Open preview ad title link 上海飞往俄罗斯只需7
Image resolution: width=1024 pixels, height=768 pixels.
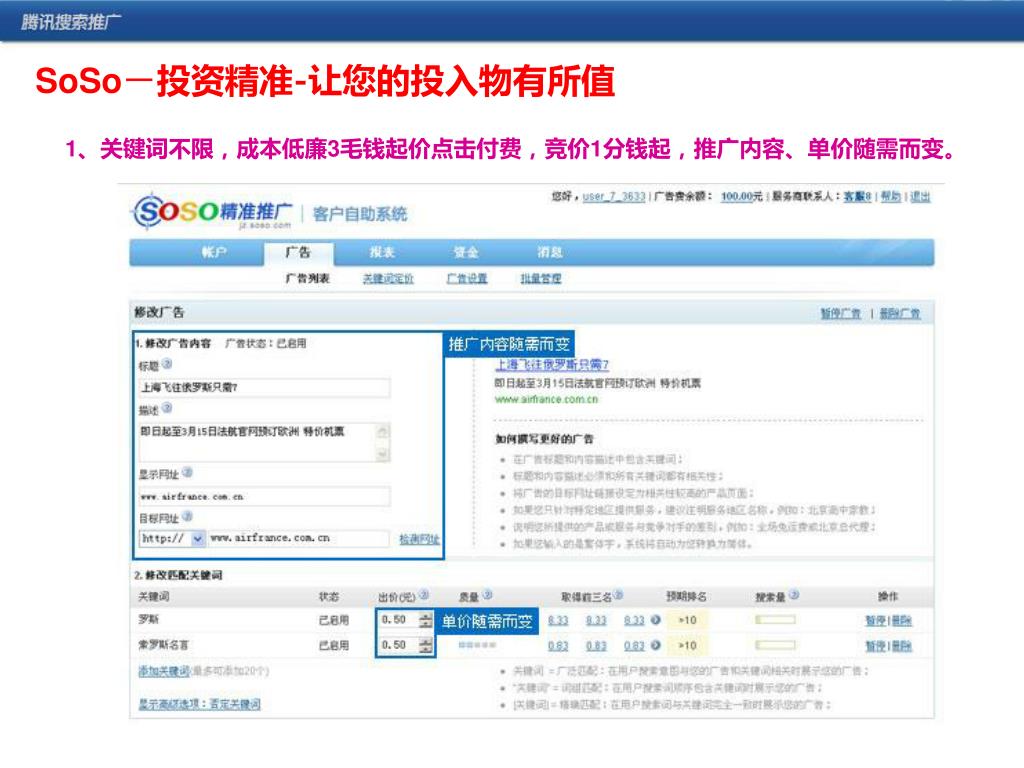552,364
